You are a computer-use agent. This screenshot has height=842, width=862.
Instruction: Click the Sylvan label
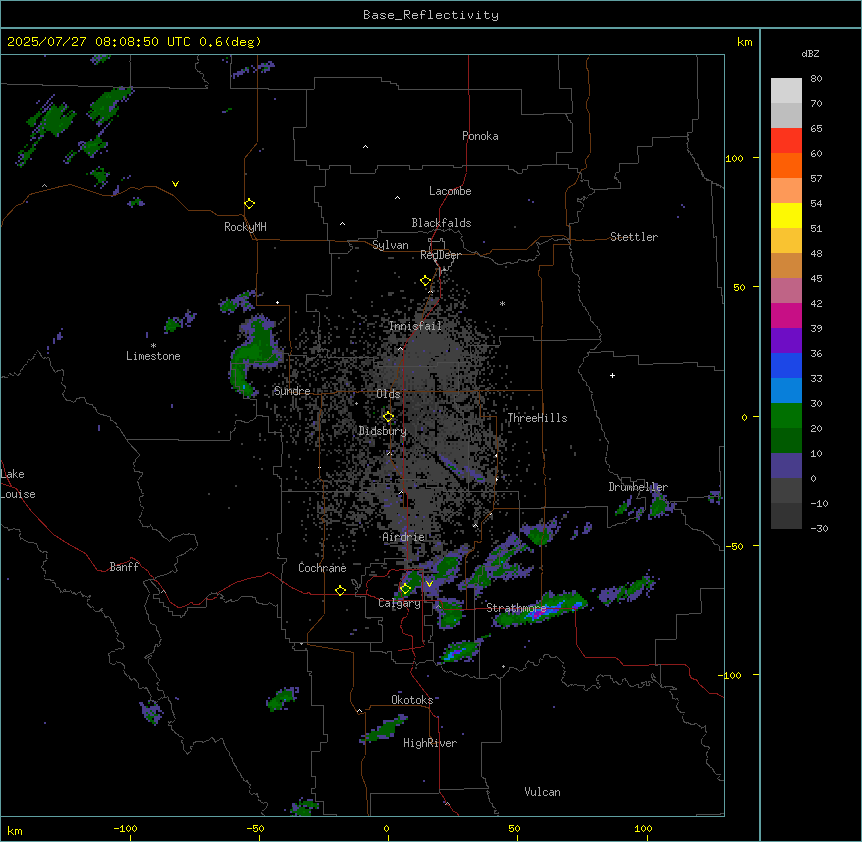tap(390, 245)
